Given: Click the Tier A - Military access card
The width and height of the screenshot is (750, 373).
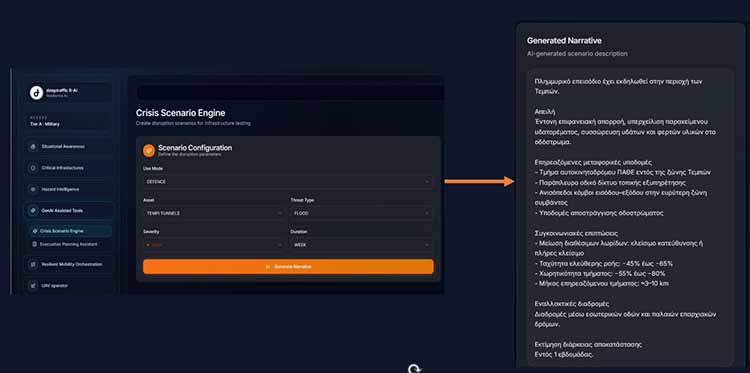Looking at the screenshot, I should coord(68,121).
